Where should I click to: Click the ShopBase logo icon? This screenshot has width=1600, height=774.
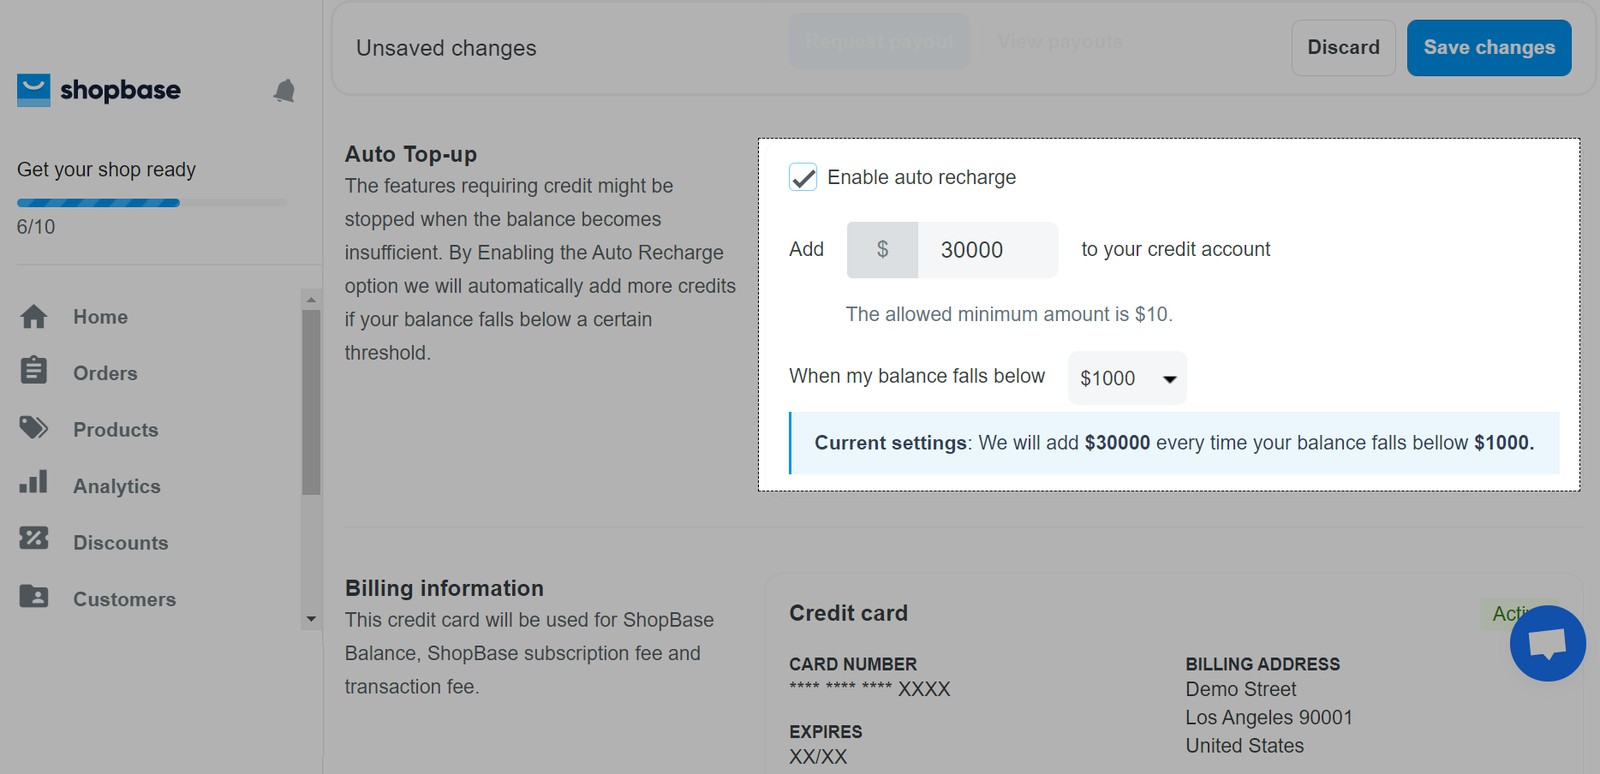coord(34,90)
